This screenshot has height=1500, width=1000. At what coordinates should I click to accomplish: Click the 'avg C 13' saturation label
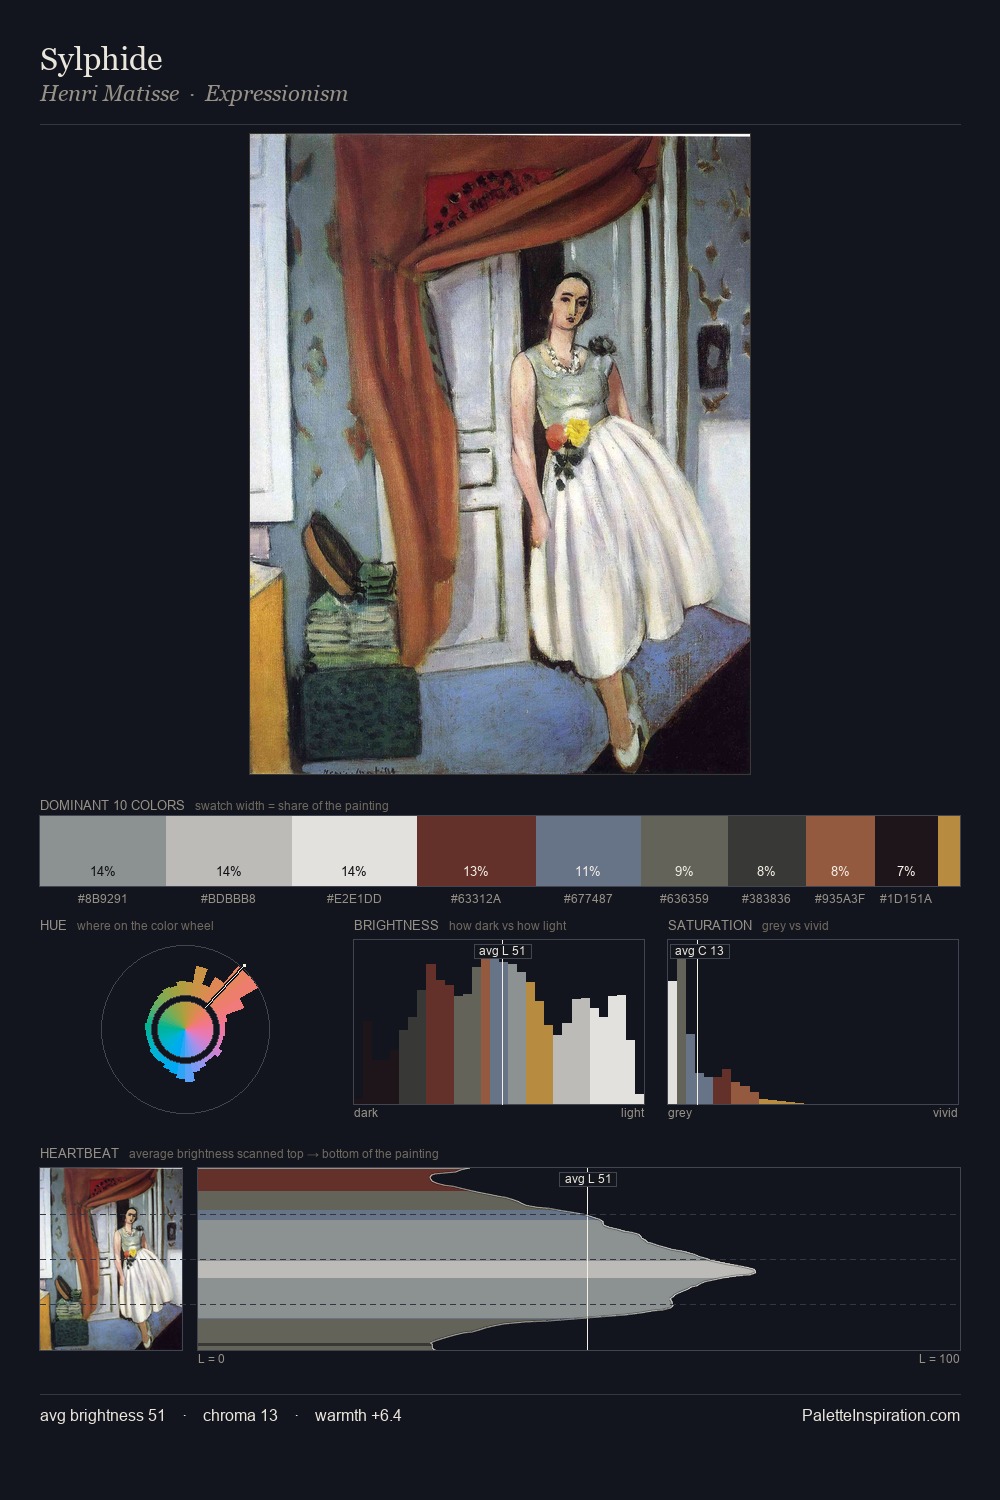pyautogui.click(x=699, y=951)
